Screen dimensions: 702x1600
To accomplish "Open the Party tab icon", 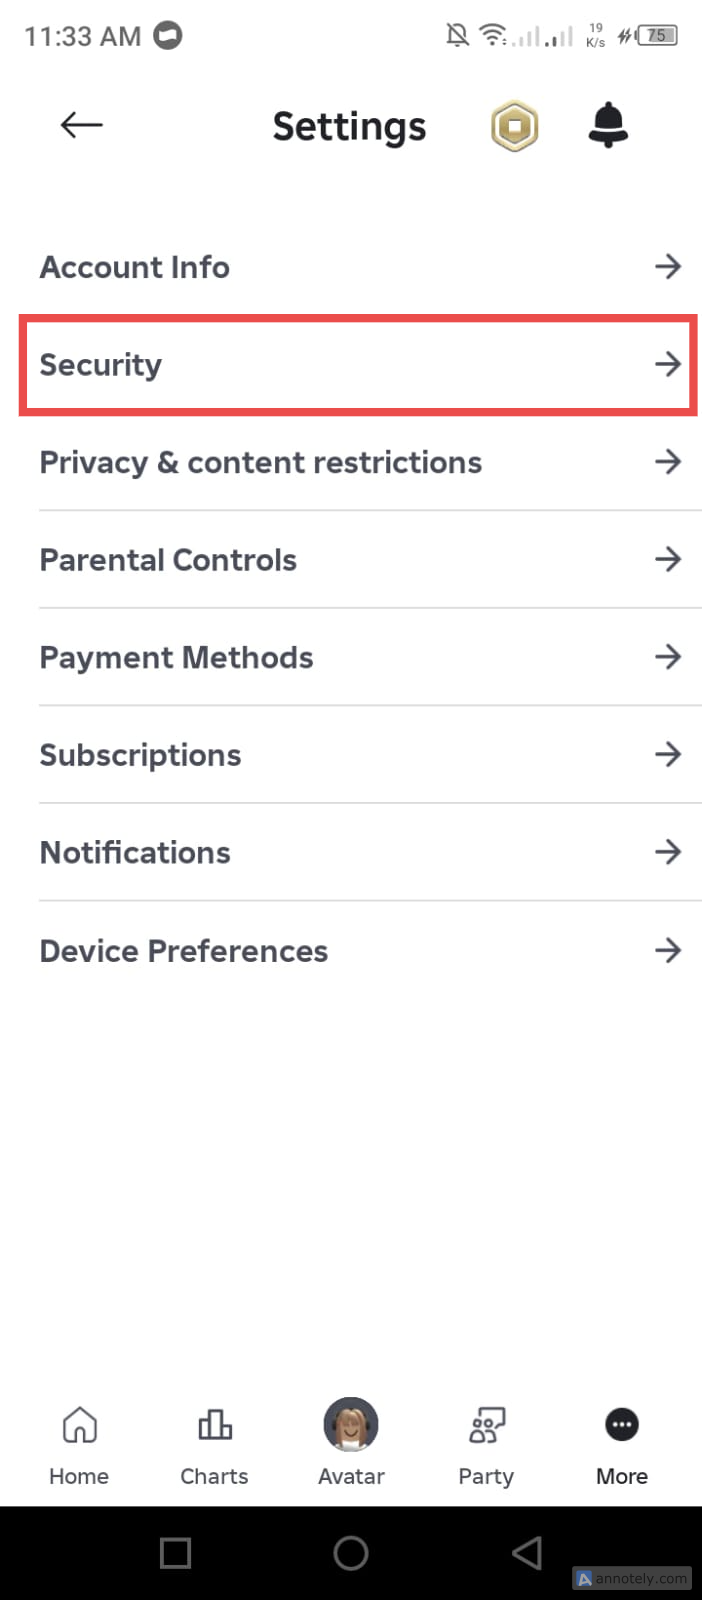I will click(x=486, y=1425).
